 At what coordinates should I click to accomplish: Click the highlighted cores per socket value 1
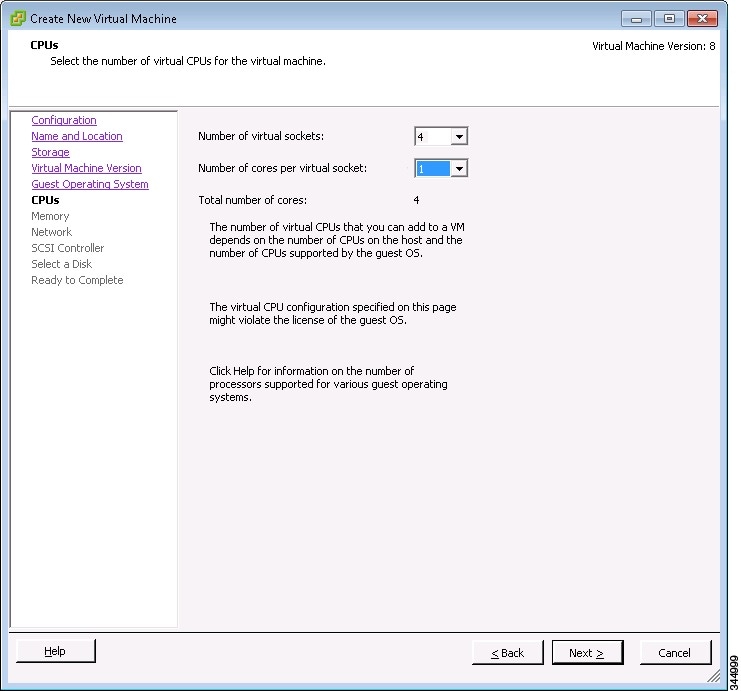pyautogui.click(x=433, y=169)
